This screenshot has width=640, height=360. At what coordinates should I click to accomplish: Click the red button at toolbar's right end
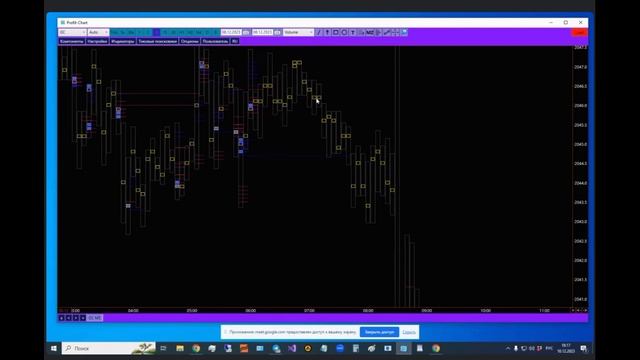click(x=580, y=32)
